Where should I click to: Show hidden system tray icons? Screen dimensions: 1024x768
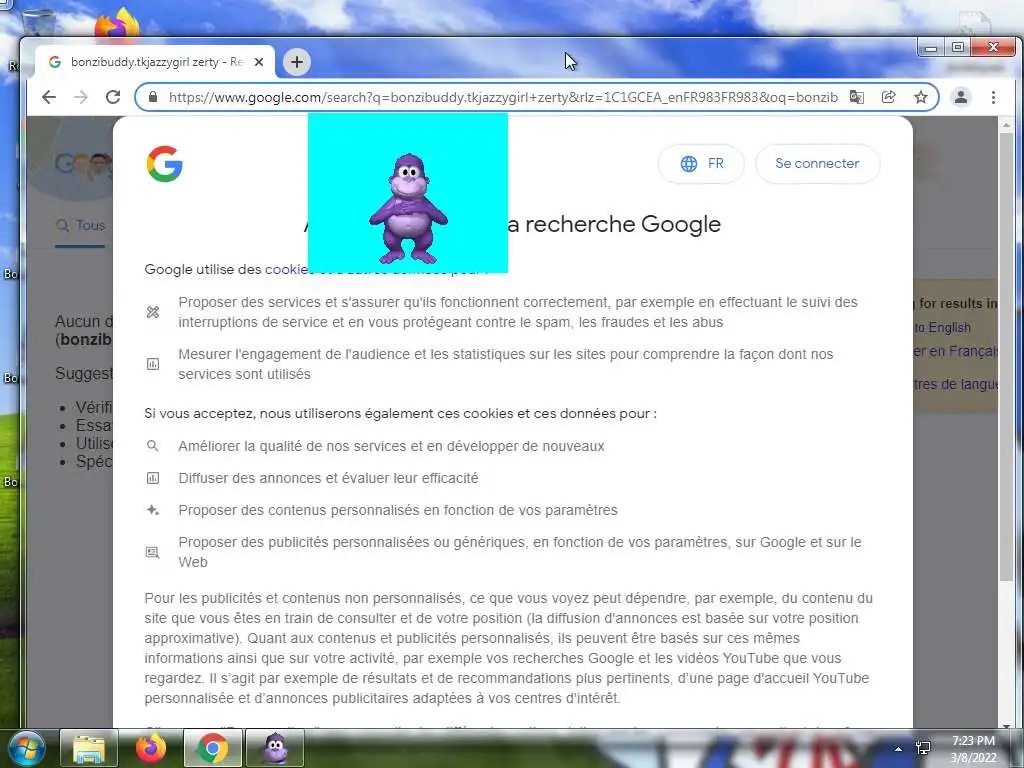click(899, 749)
